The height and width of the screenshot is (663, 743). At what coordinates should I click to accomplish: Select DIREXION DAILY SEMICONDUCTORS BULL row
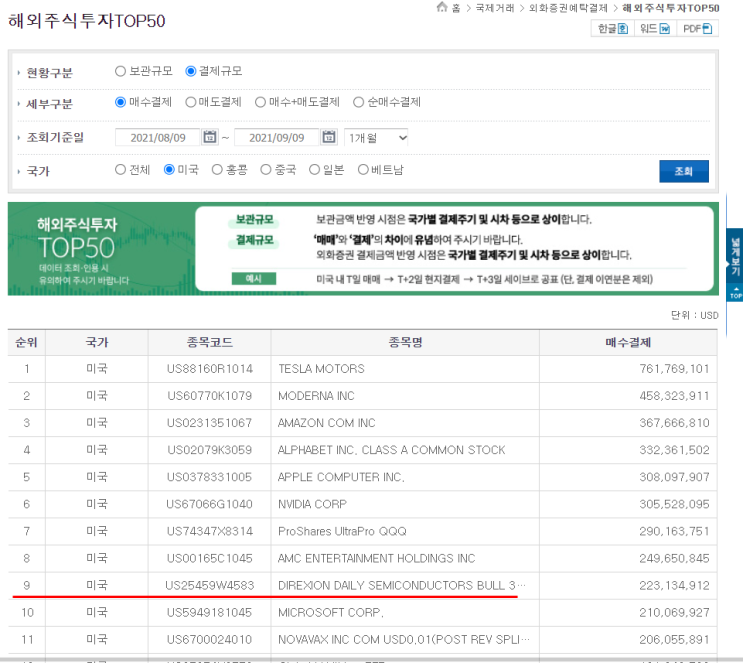tap(402, 585)
